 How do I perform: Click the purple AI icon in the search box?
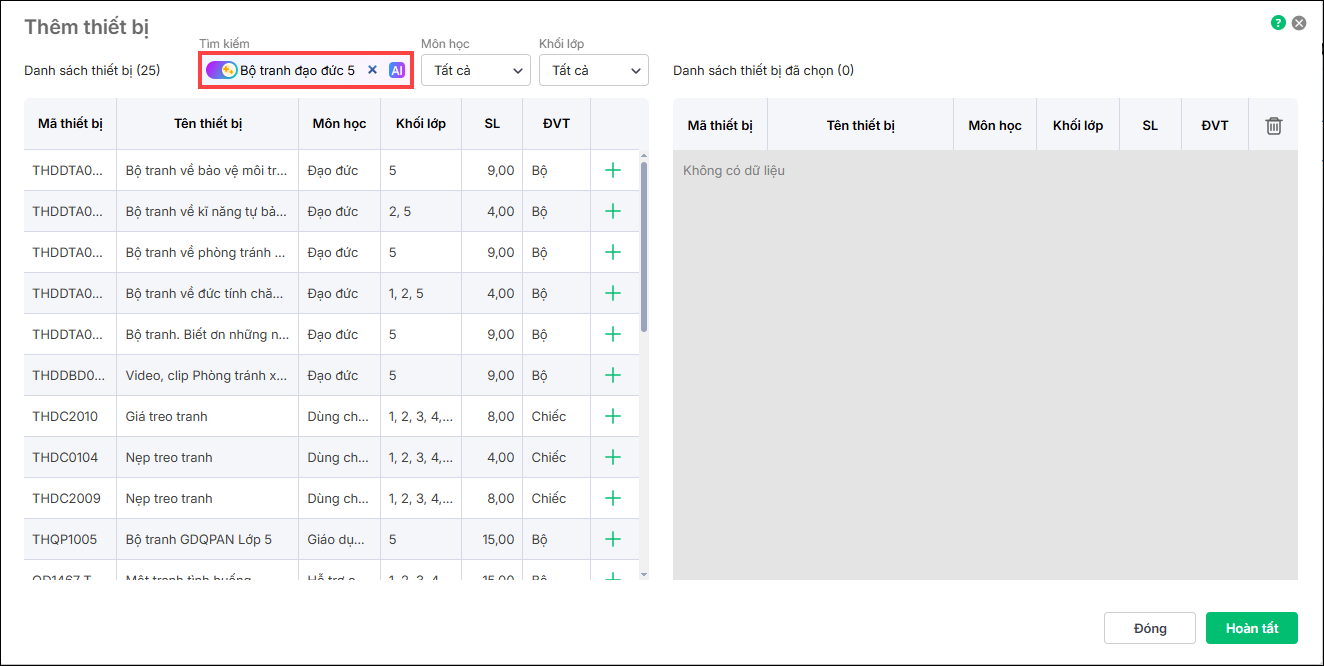[x=397, y=70]
